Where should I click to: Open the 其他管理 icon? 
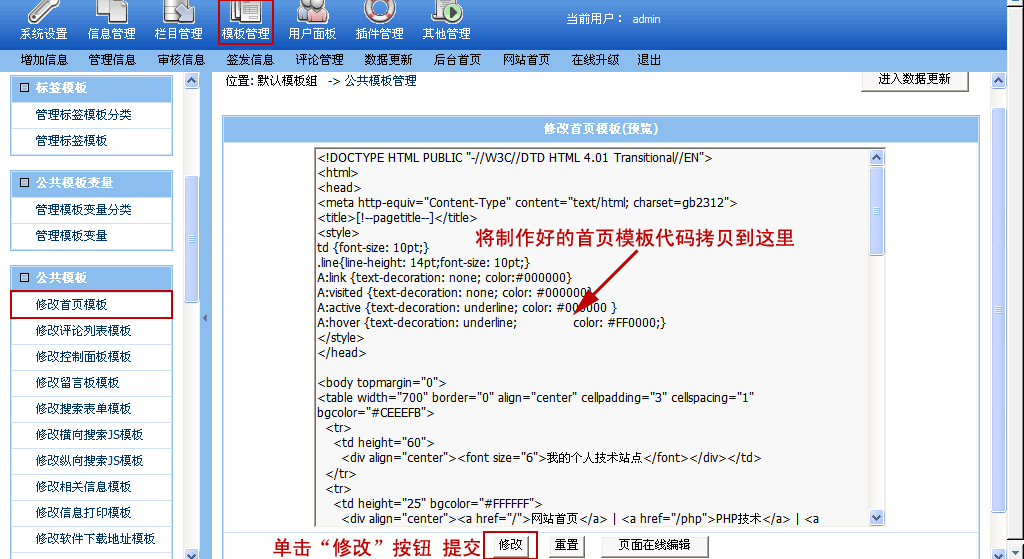coord(446,22)
